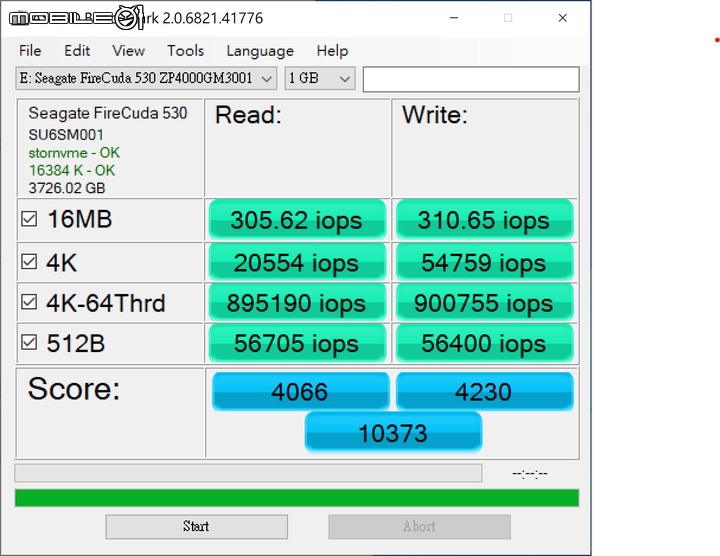Viewport: 720px width, 556px height.
Task: Minimize the benchmark window
Action: 454,18
